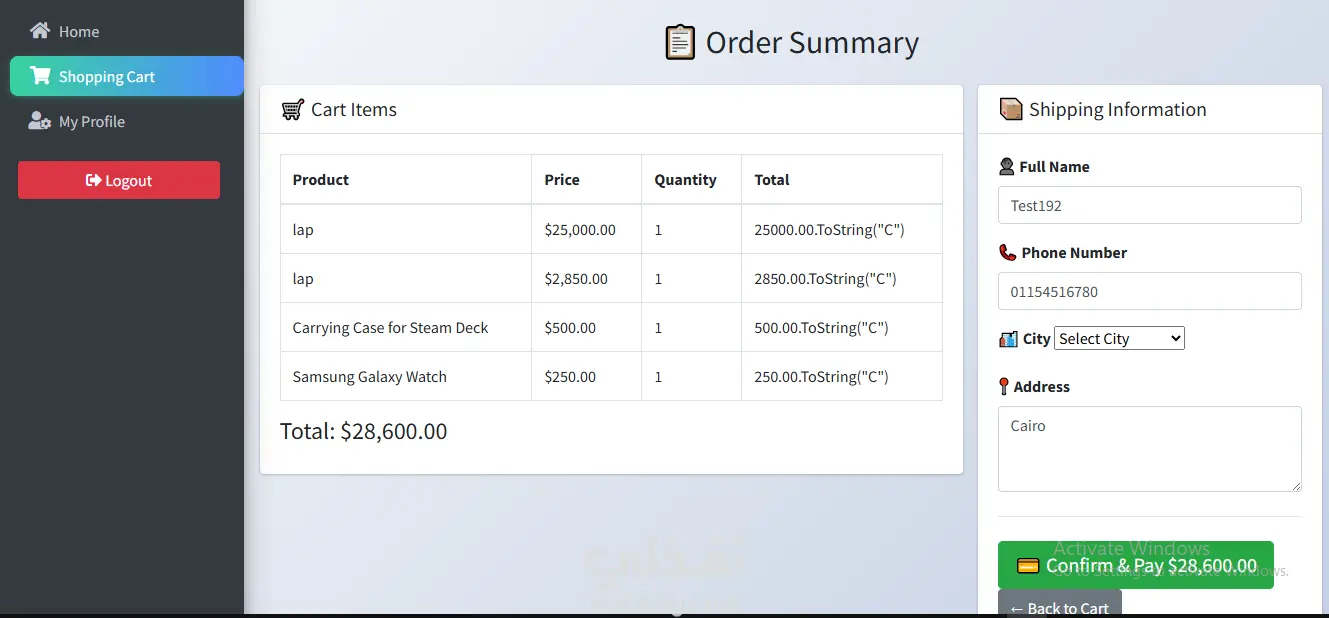Open the Home menu item
Image resolution: width=1329 pixels, height=618 pixels.
click(78, 32)
